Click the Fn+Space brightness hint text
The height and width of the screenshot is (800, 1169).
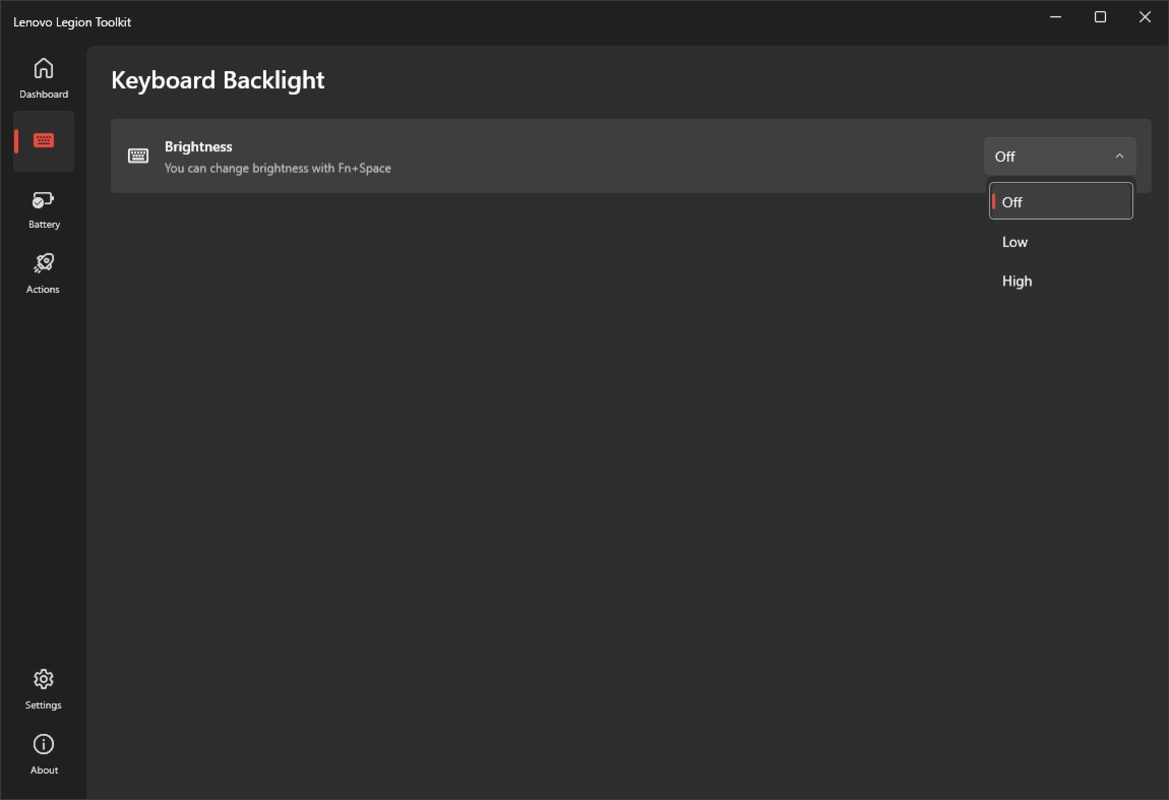coord(277,168)
